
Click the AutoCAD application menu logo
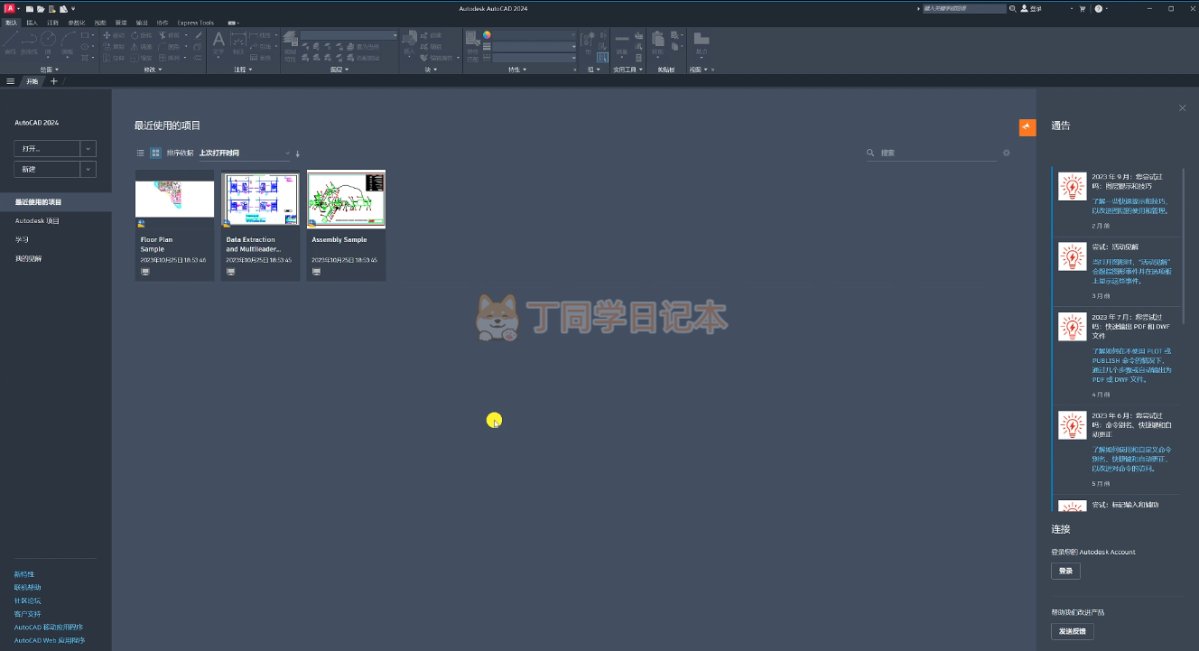[10, 8]
